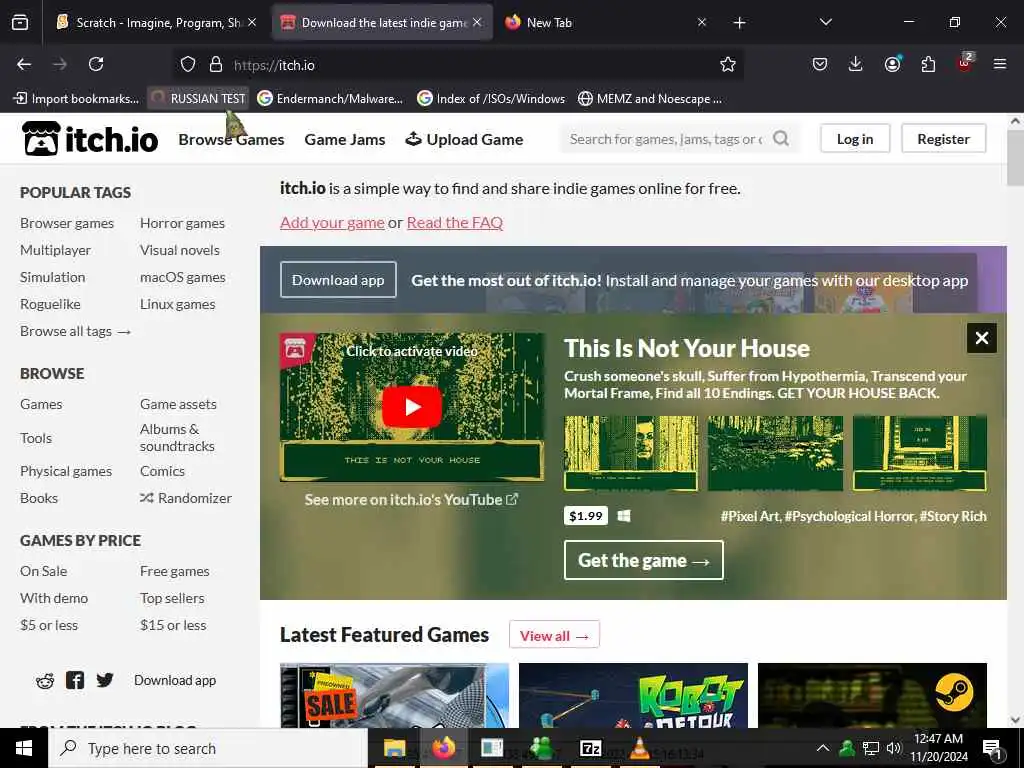
Task: Open the list all tabs dropdown
Action: point(825,22)
